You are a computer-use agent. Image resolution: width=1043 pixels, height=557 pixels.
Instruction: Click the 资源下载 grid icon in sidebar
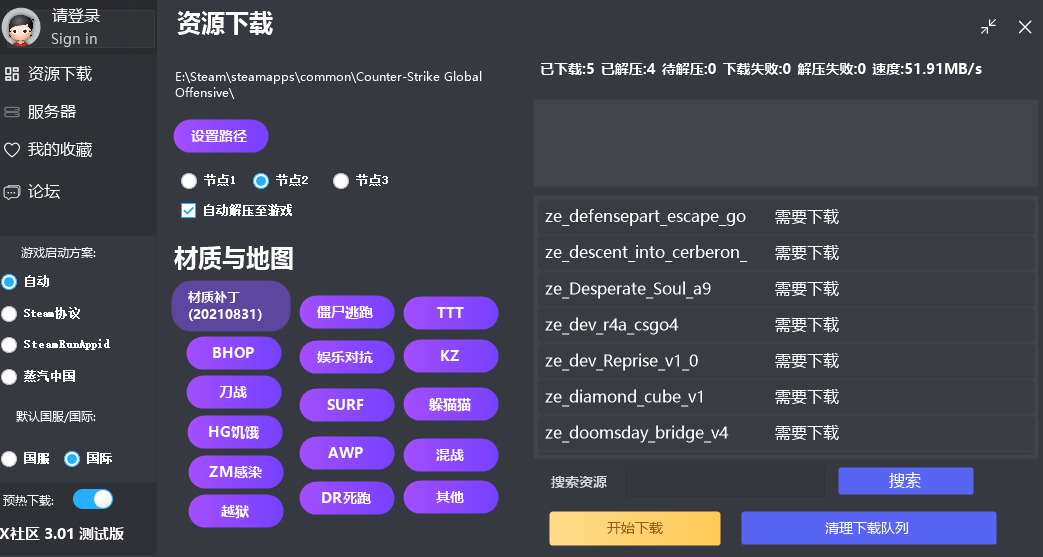tap(12, 74)
